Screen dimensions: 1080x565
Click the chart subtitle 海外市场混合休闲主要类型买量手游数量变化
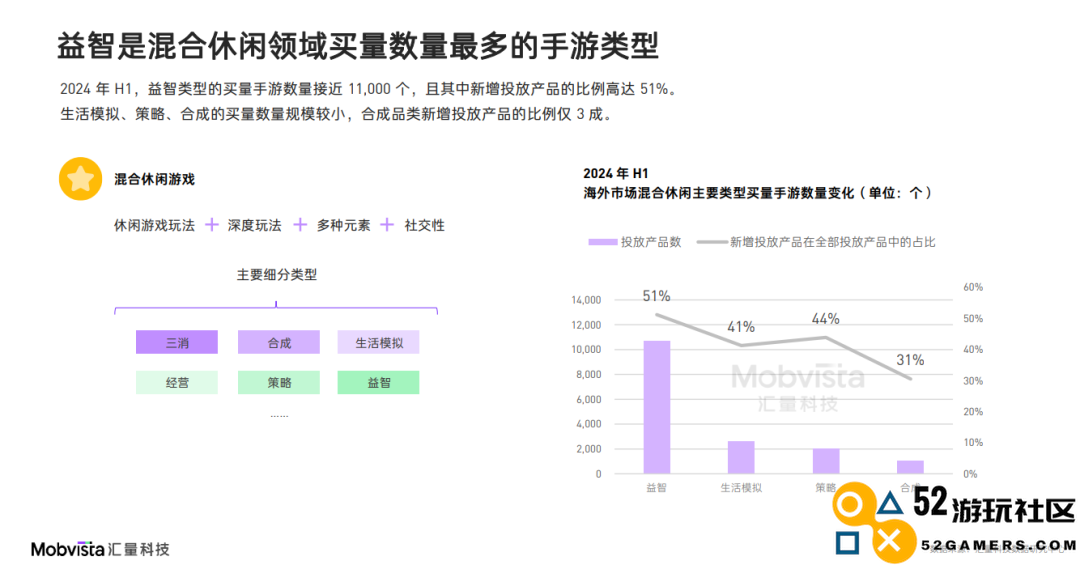point(718,193)
